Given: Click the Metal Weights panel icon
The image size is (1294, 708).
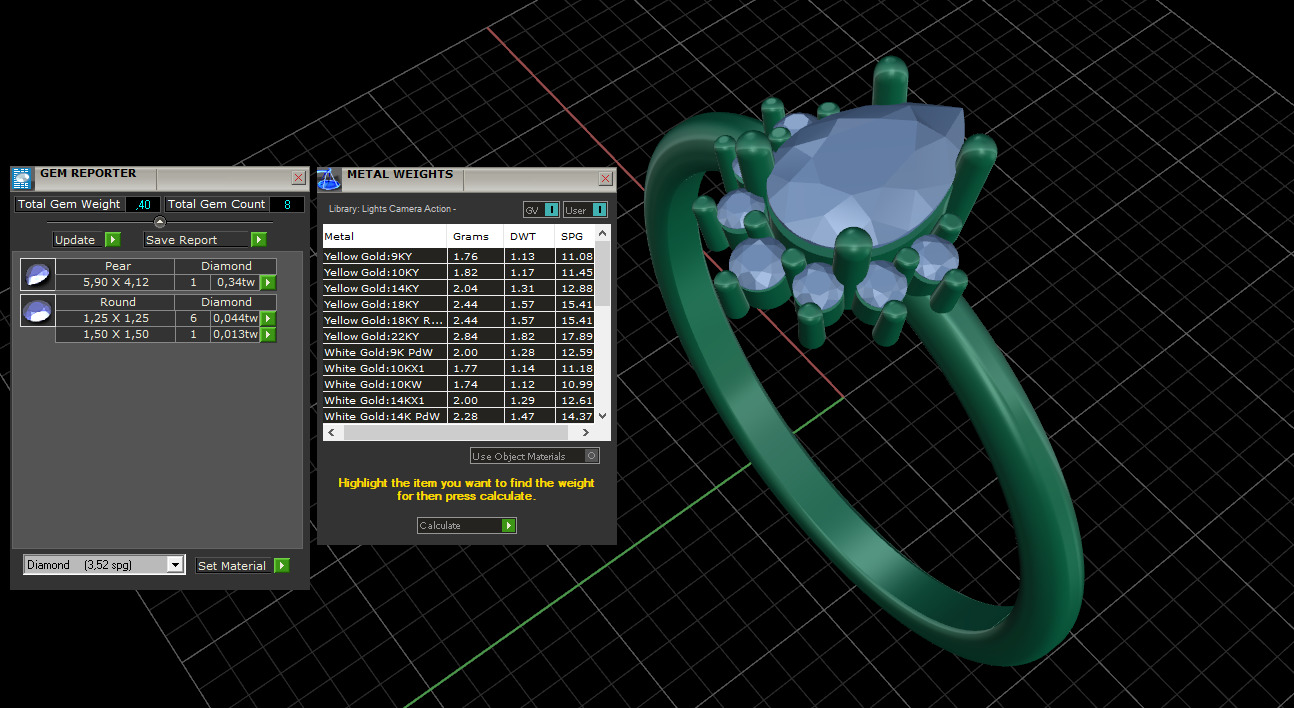Looking at the screenshot, I should tap(329, 179).
